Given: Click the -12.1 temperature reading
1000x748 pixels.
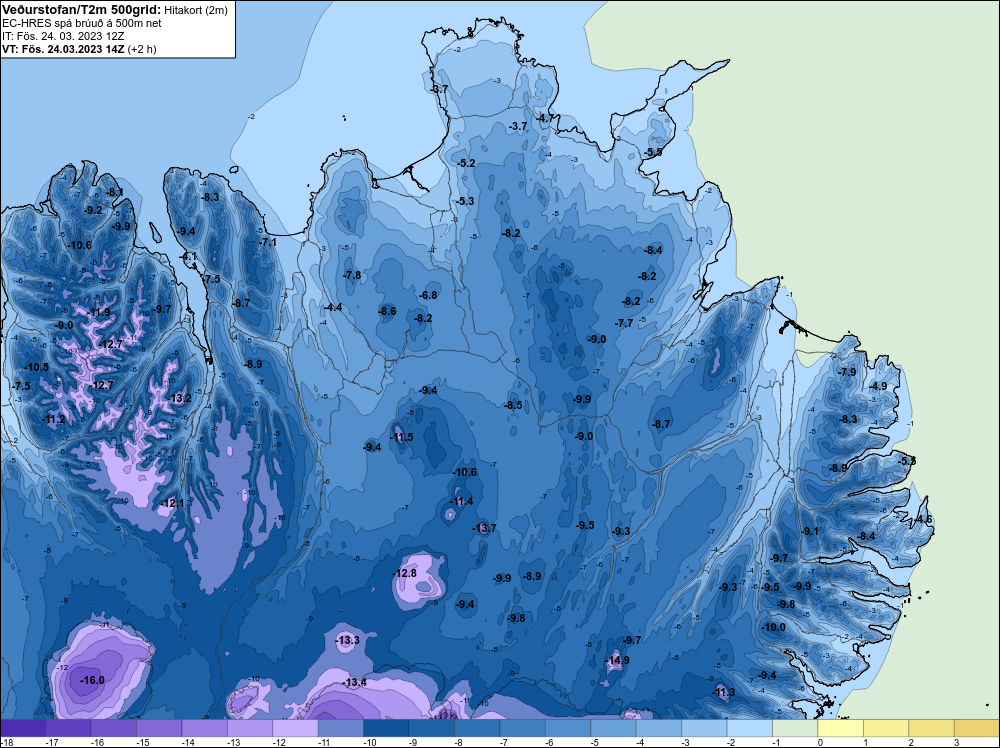Looking at the screenshot, I should coord(172,504).
